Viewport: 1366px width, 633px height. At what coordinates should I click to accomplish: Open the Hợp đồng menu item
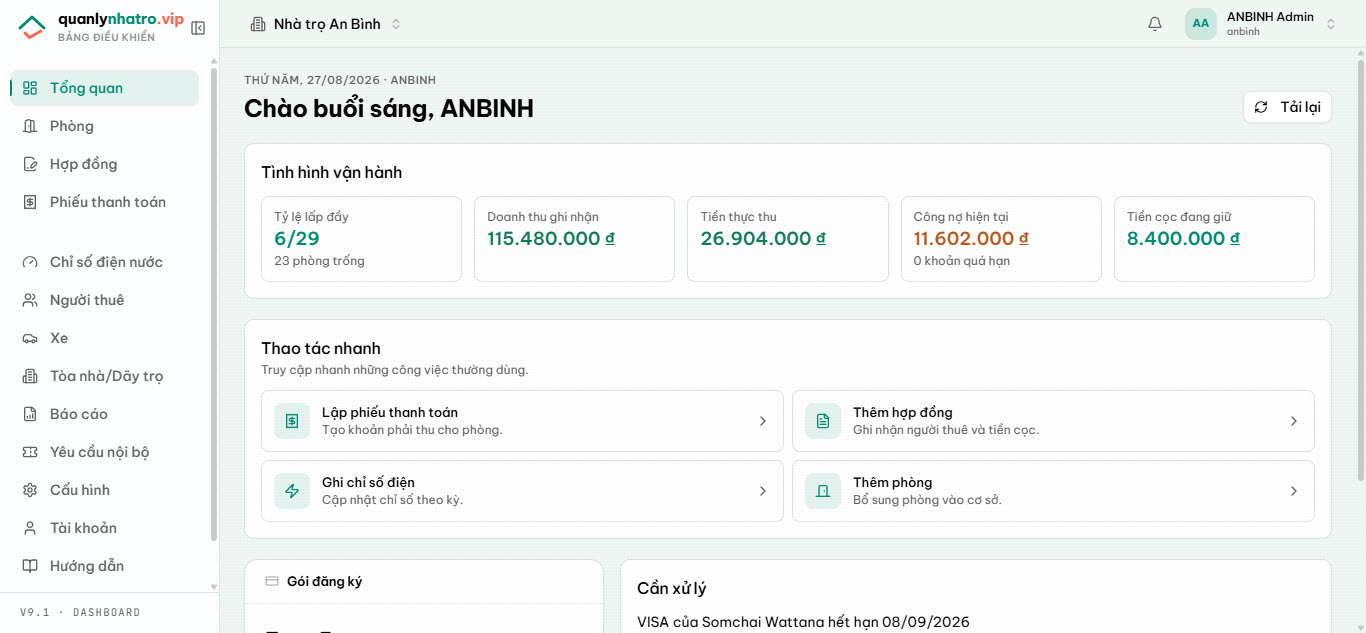(104, 164)
